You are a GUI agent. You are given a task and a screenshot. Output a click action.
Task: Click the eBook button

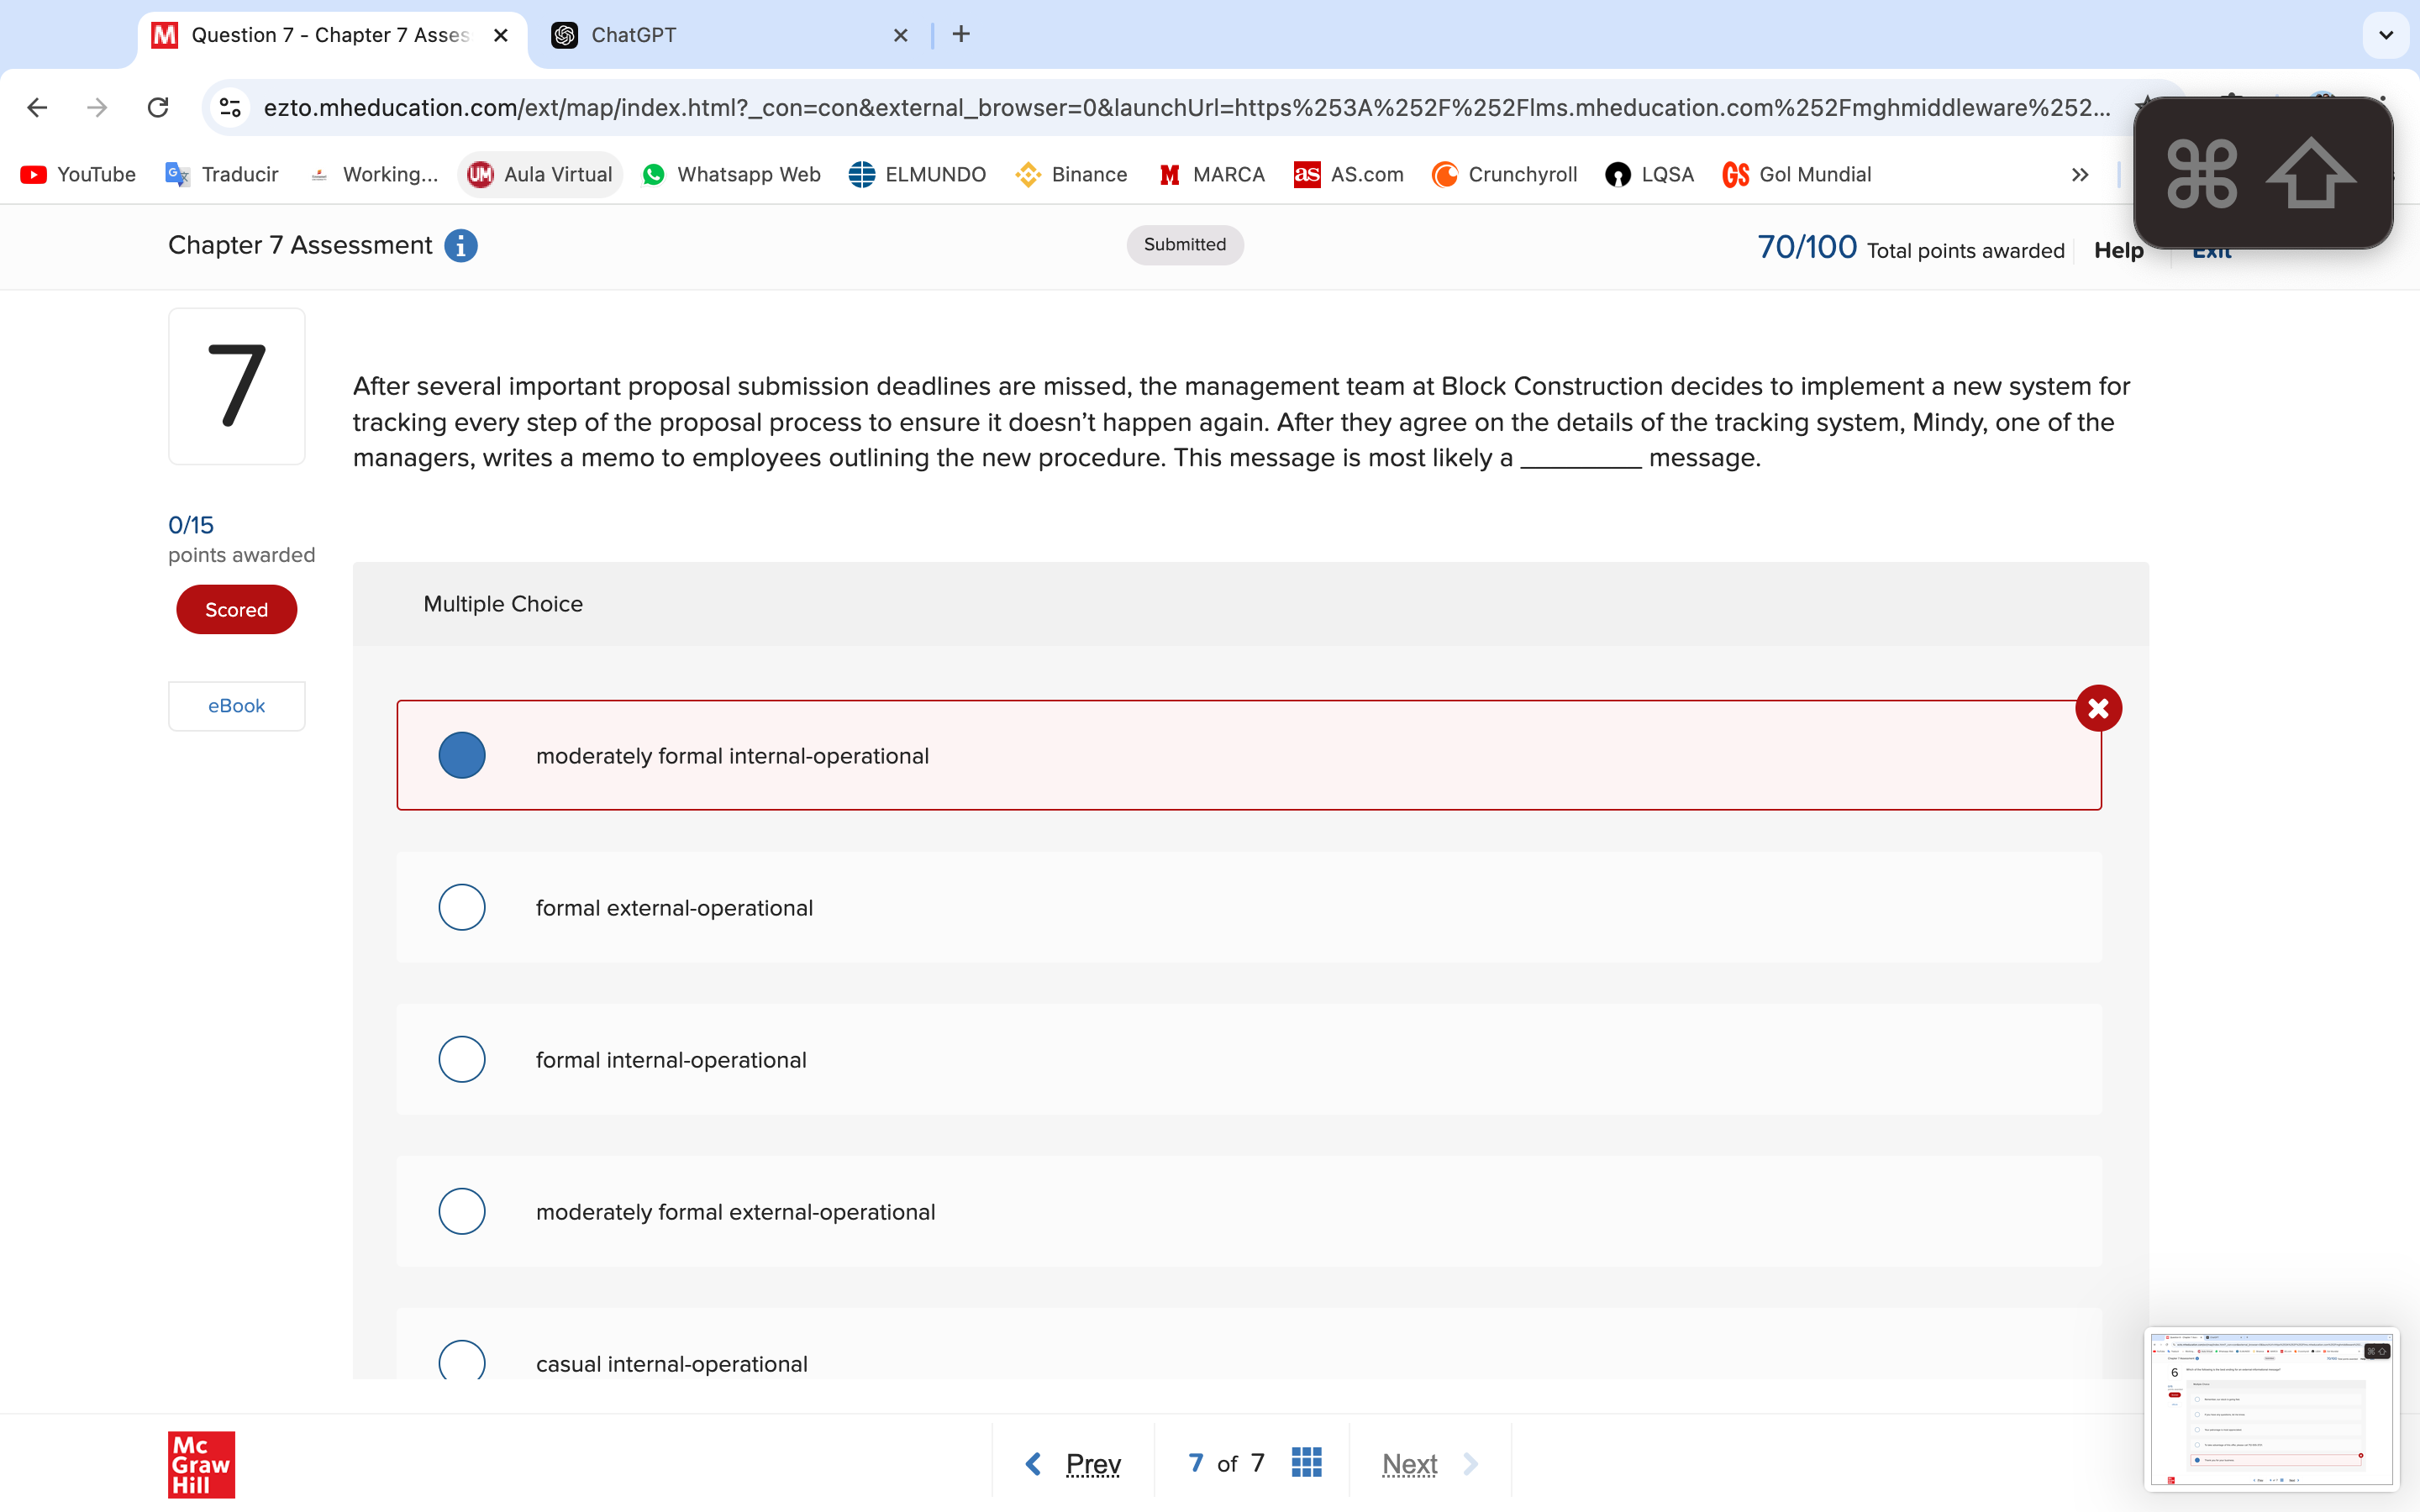(x=236, y=705)
